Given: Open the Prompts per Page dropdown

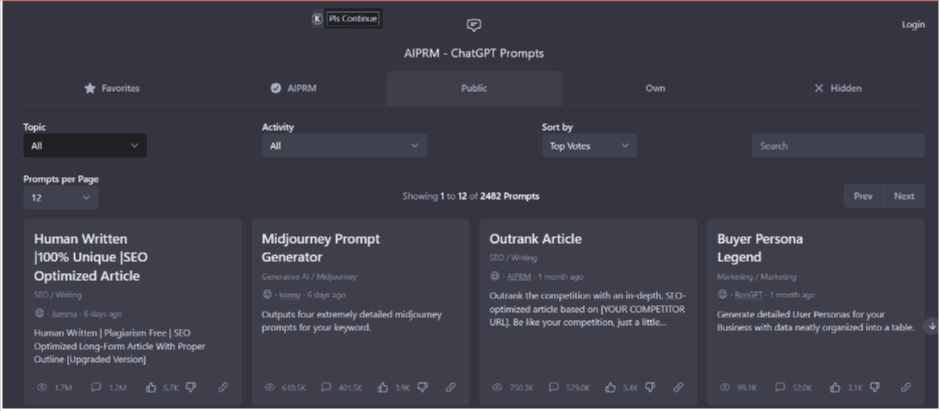Looking at the screenshot, I should tap(61, 197).
